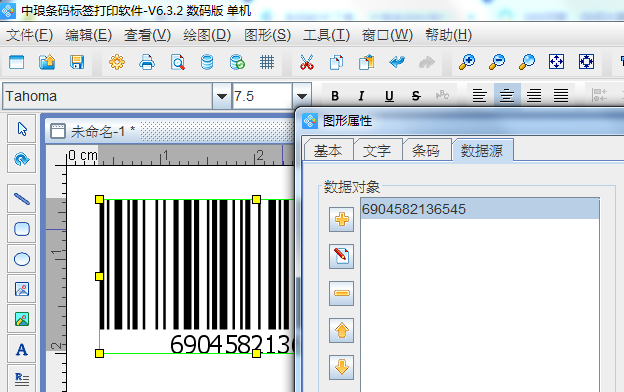Click the Tahoma font name field
624x392 pixels.
coord(108,96)
